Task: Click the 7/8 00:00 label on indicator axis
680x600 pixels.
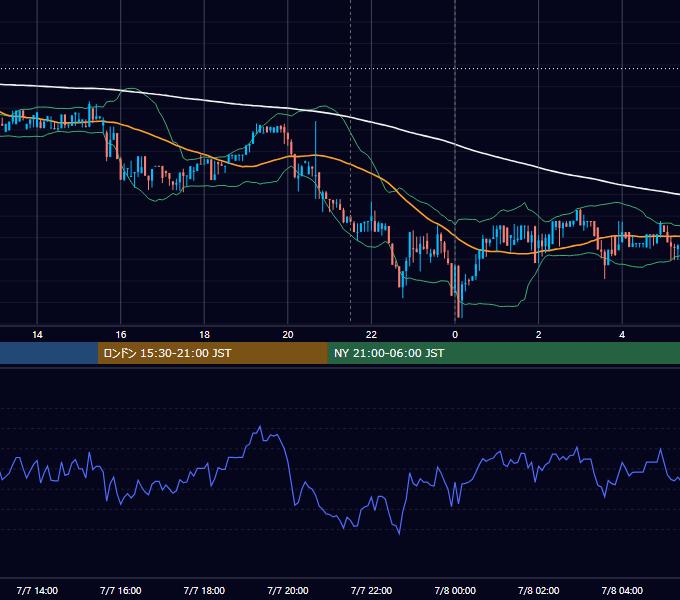Action: [x=455, y=591]
